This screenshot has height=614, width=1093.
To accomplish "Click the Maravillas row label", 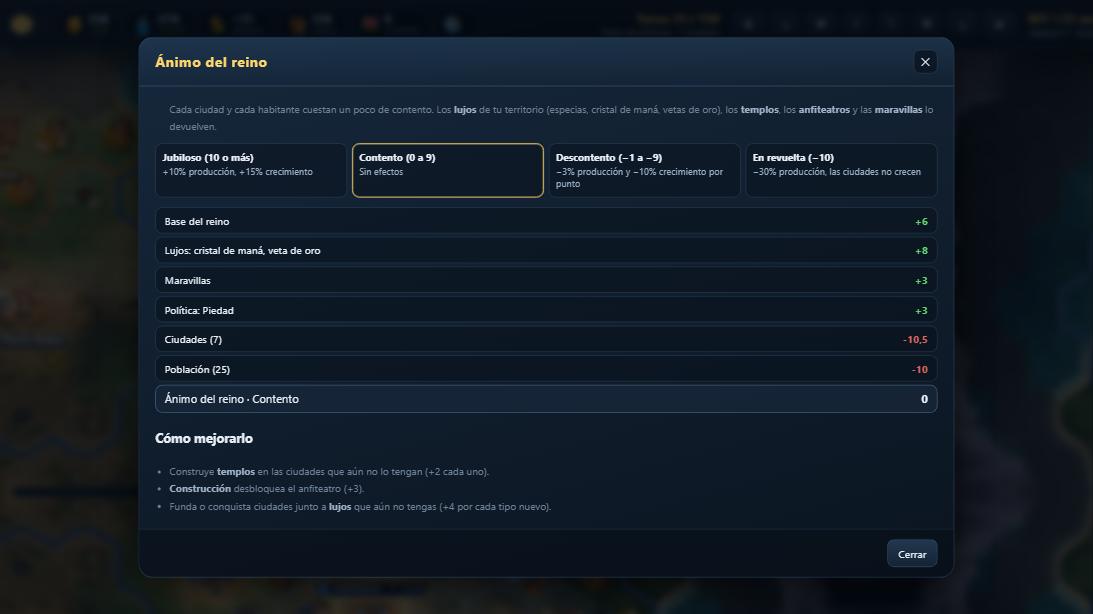I will point(188,281).
